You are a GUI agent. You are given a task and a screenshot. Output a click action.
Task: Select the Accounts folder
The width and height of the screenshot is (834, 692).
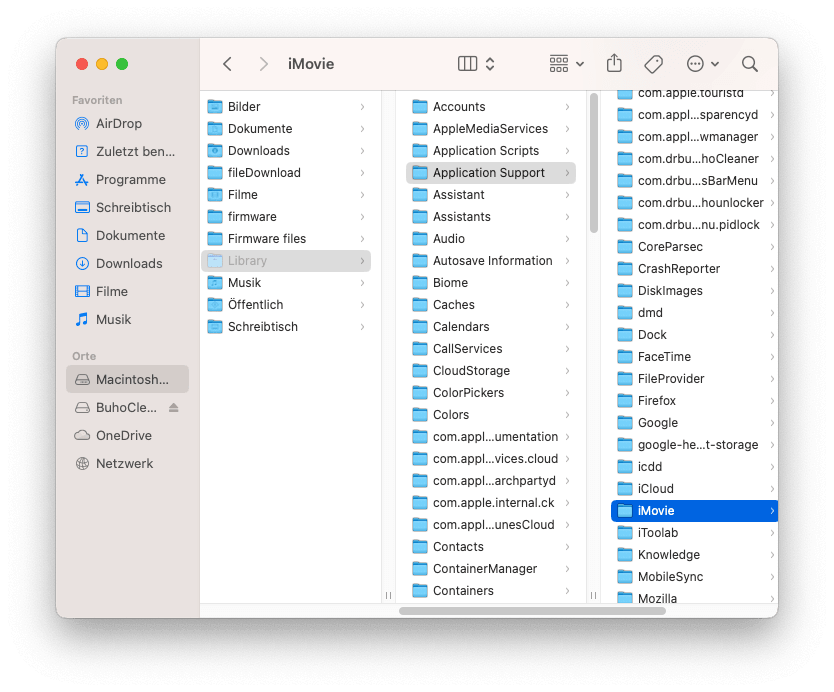tap(491, 106)
